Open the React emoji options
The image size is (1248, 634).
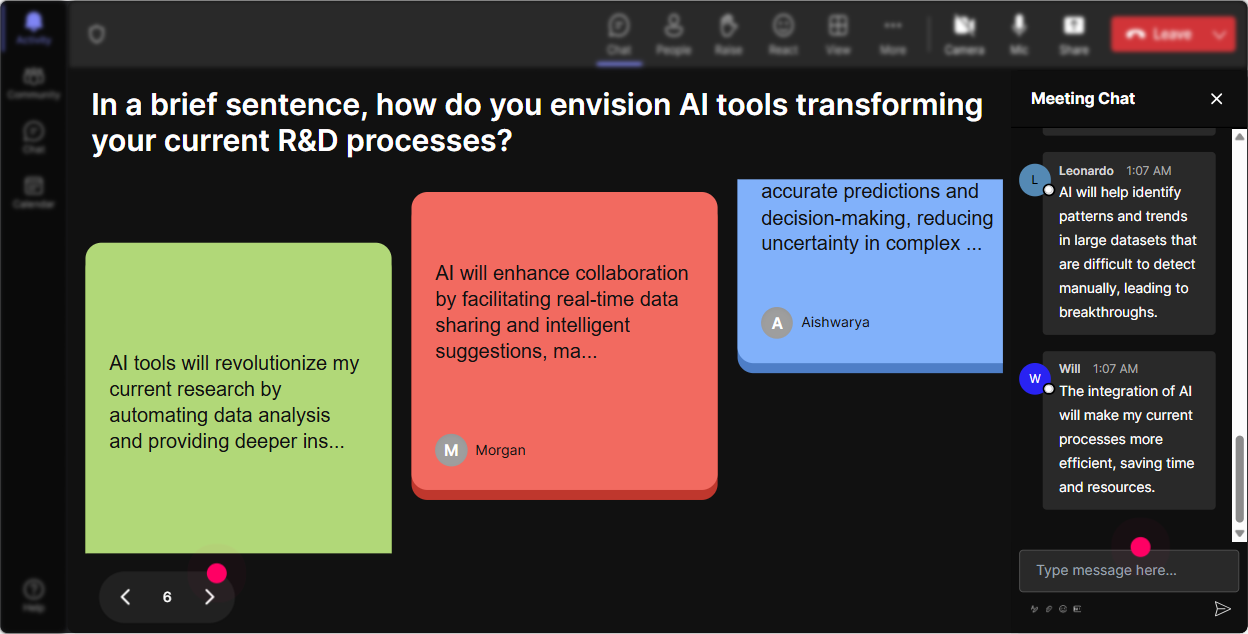click(783, 34)
